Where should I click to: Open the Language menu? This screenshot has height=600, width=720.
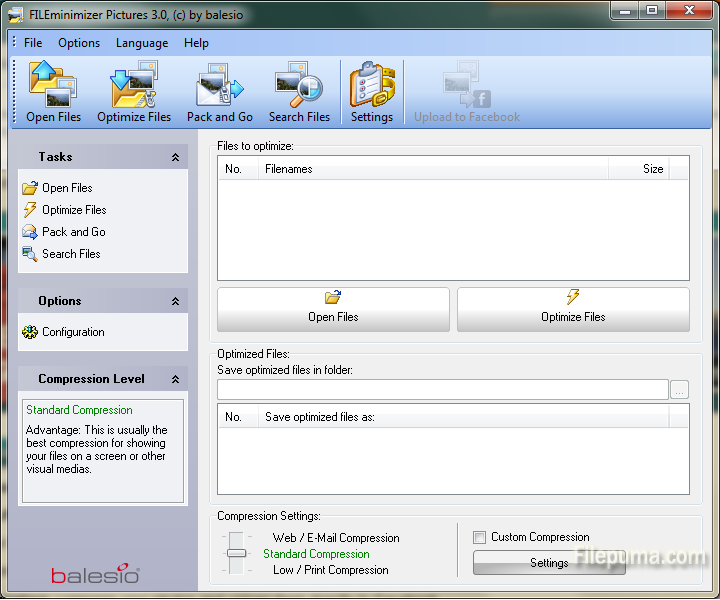pyautogui.click(x=142, y=43)
